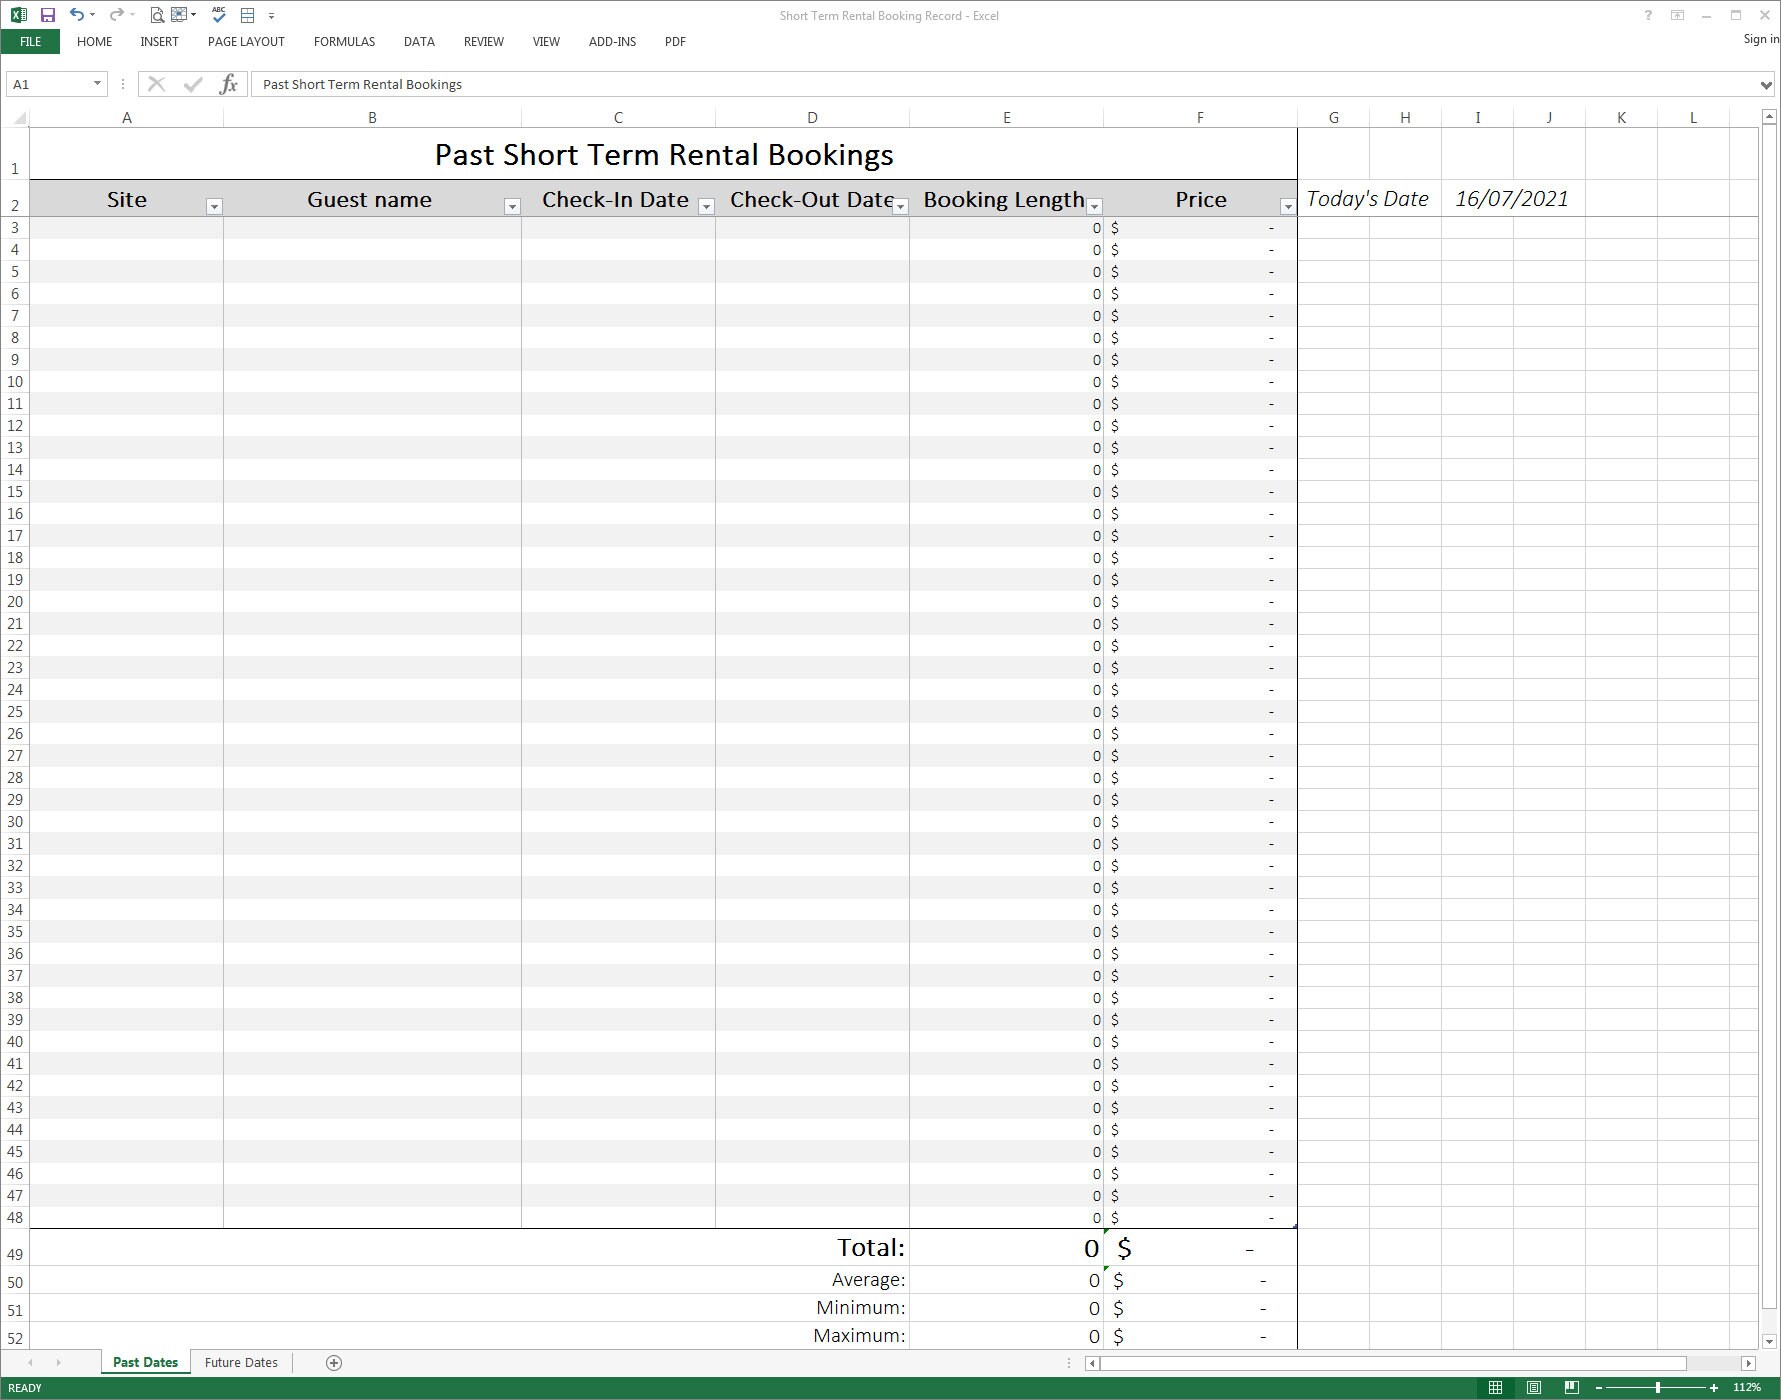Click the Save icon on Quick Access Toolbar
The width and height of the screenshot is (1781, 1400).
pos(46,15)
